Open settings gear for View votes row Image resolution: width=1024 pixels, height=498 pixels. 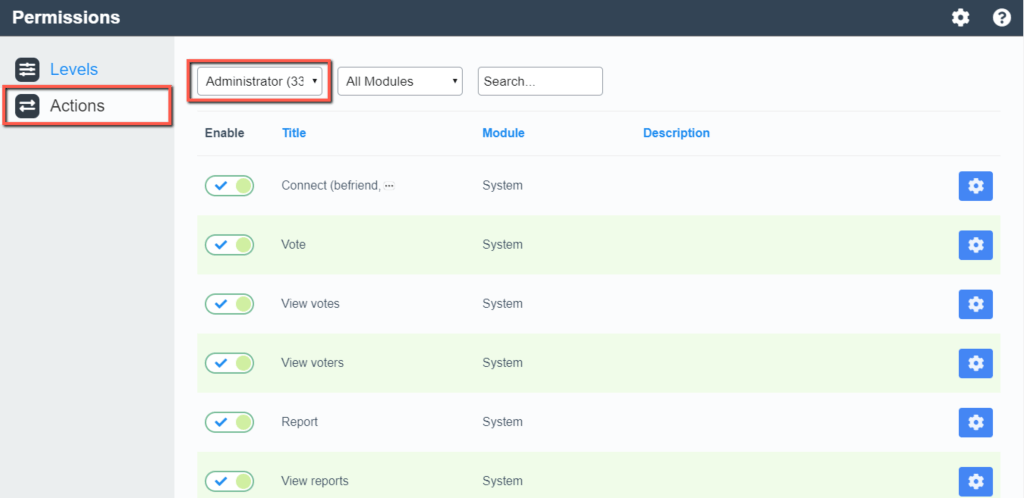point(976,304)
